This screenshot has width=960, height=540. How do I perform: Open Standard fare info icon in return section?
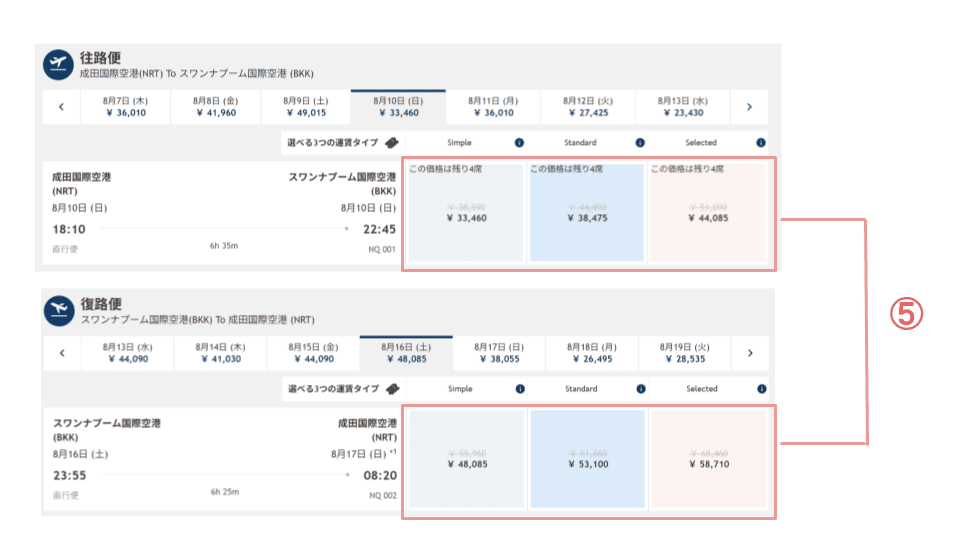pos(640,389)
